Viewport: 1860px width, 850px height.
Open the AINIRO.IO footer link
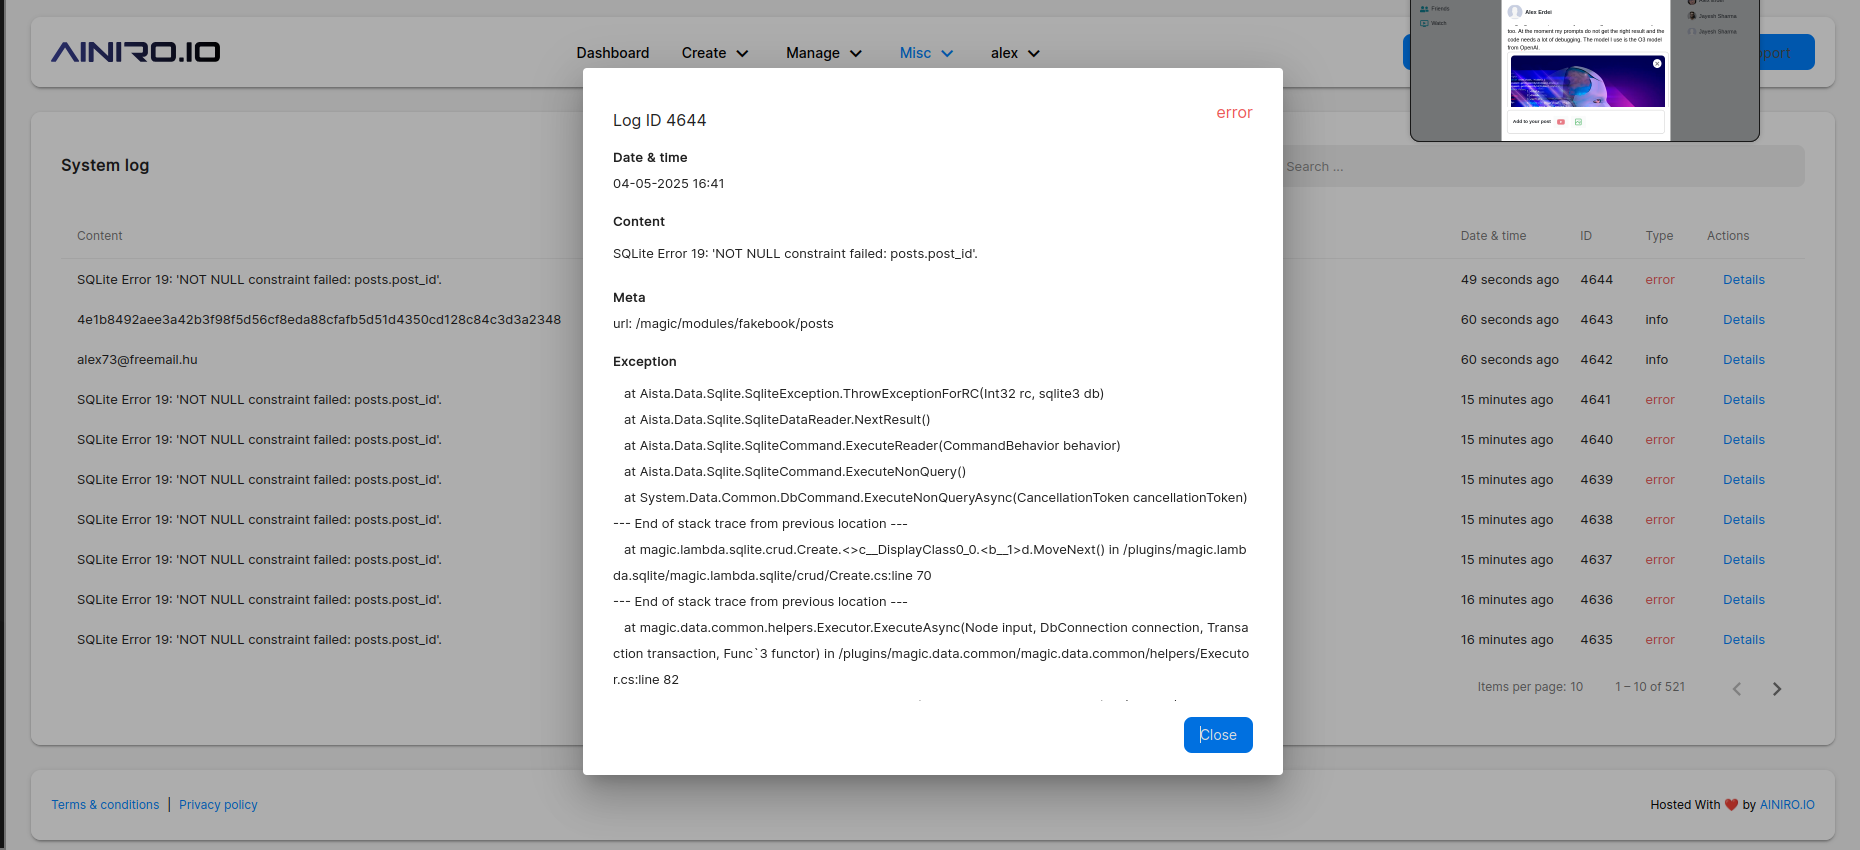pos(1787,805)
